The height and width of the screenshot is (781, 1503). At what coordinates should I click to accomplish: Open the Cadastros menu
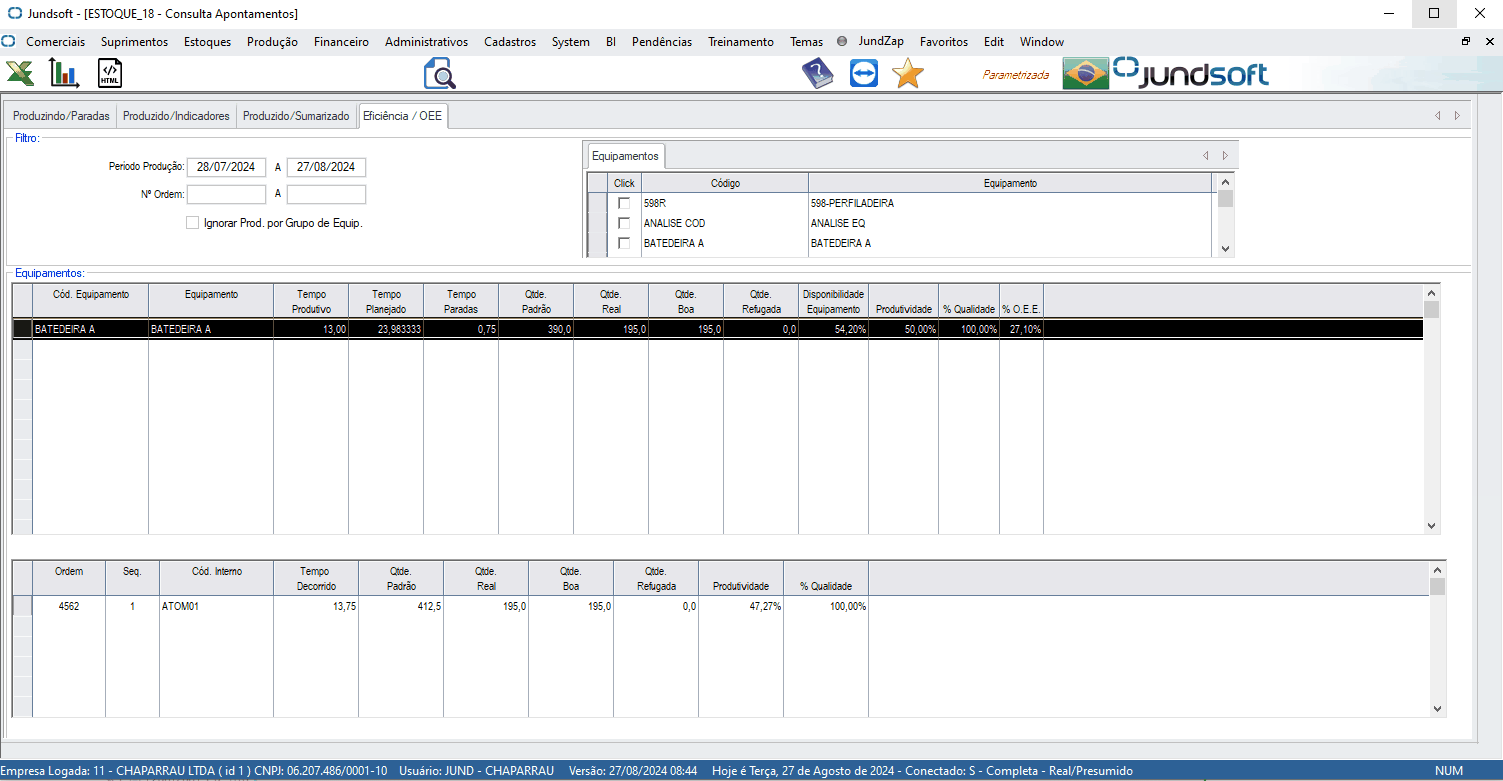(510, 42)
